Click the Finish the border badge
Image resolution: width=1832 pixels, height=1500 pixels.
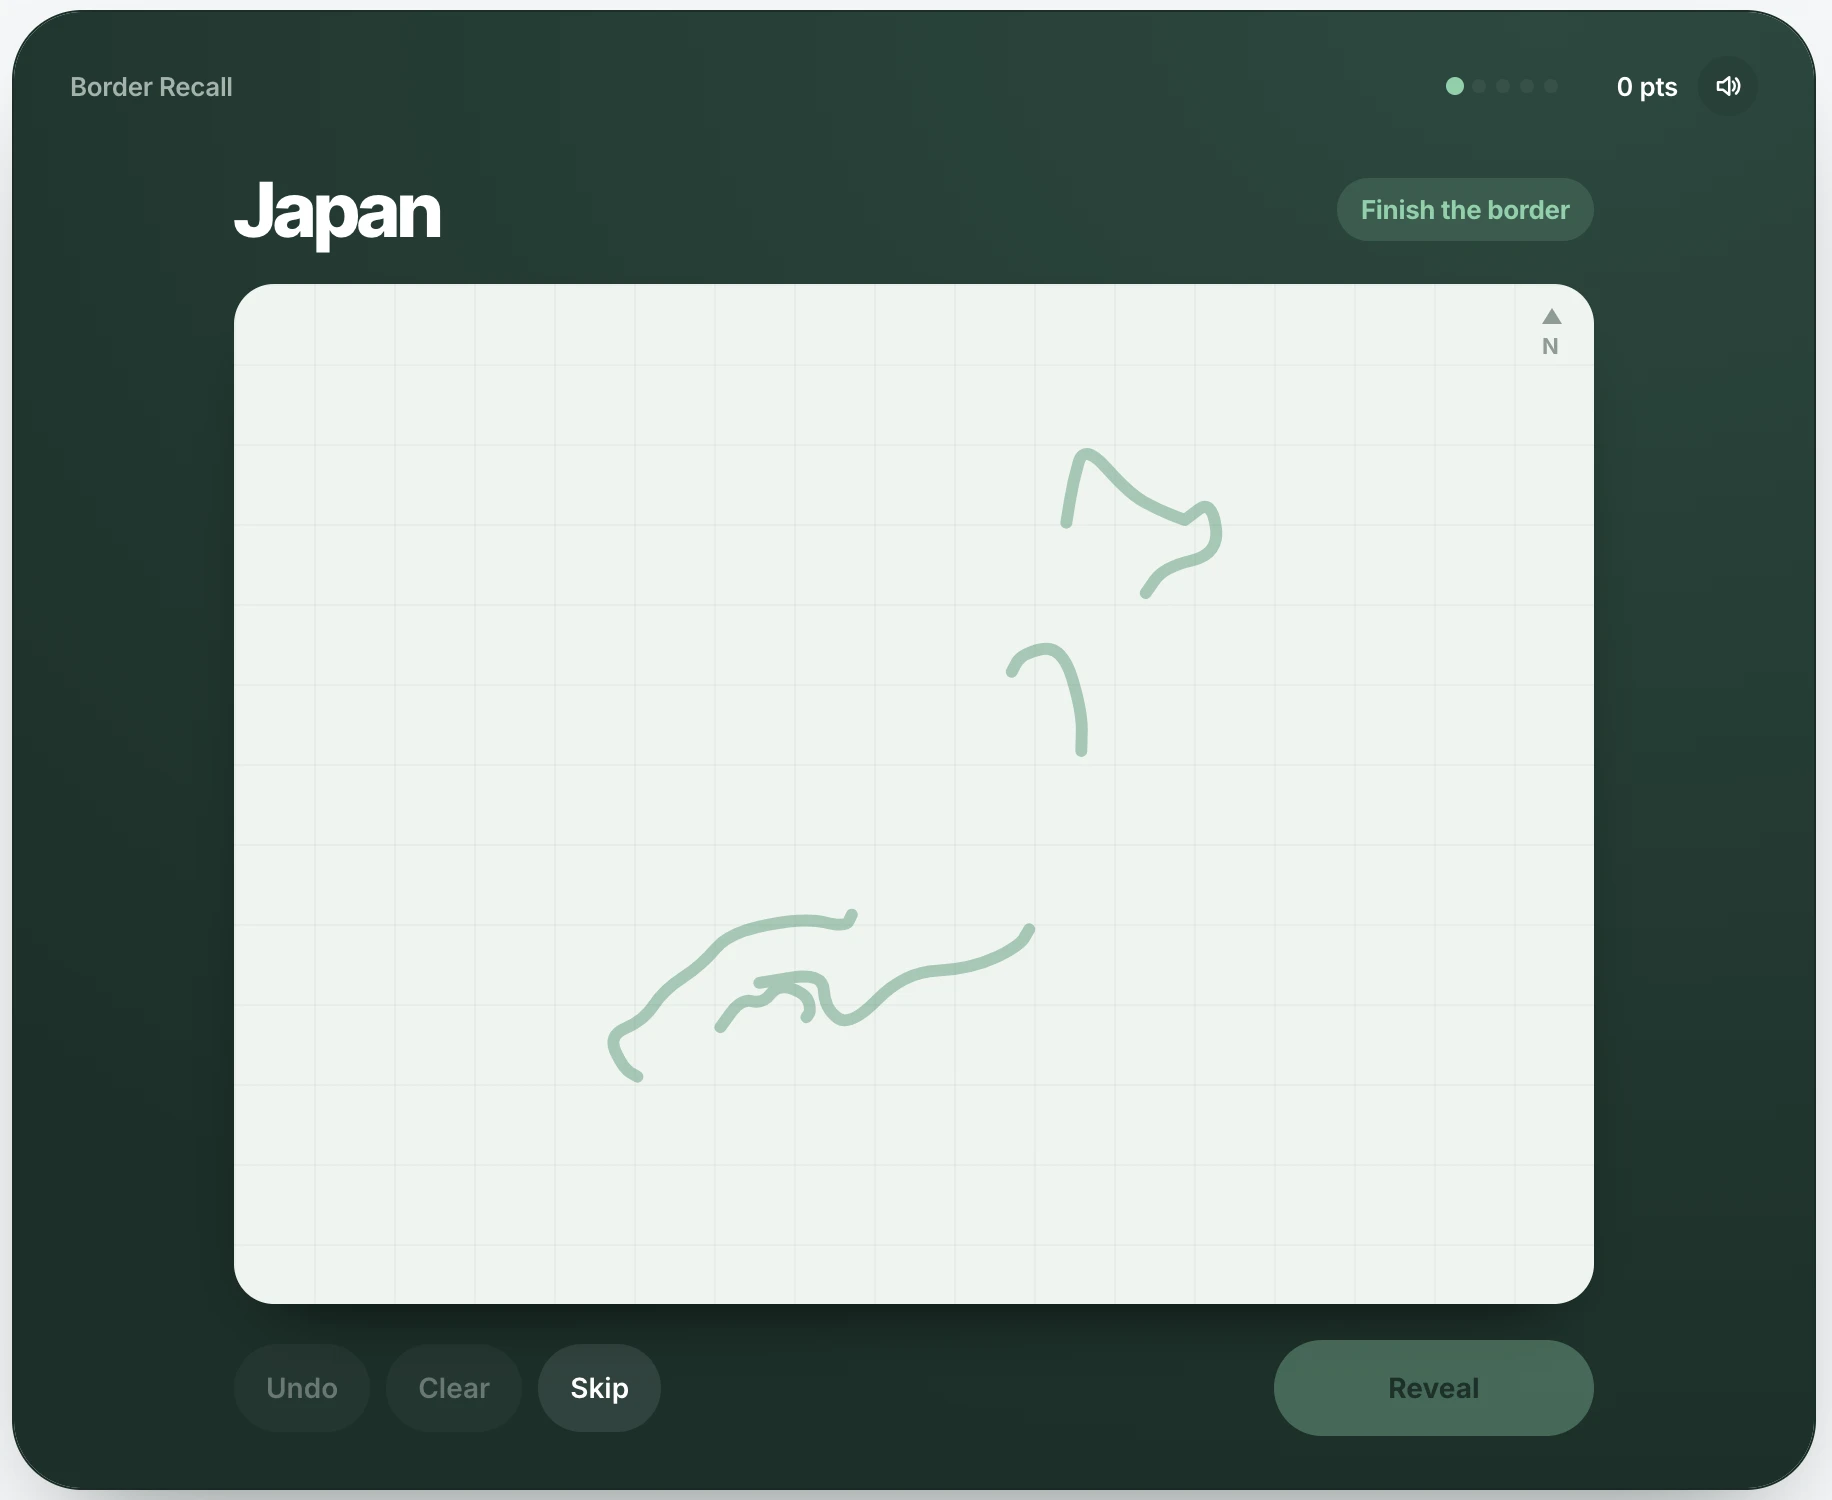pyautogui.click(x=1465, y=210)
